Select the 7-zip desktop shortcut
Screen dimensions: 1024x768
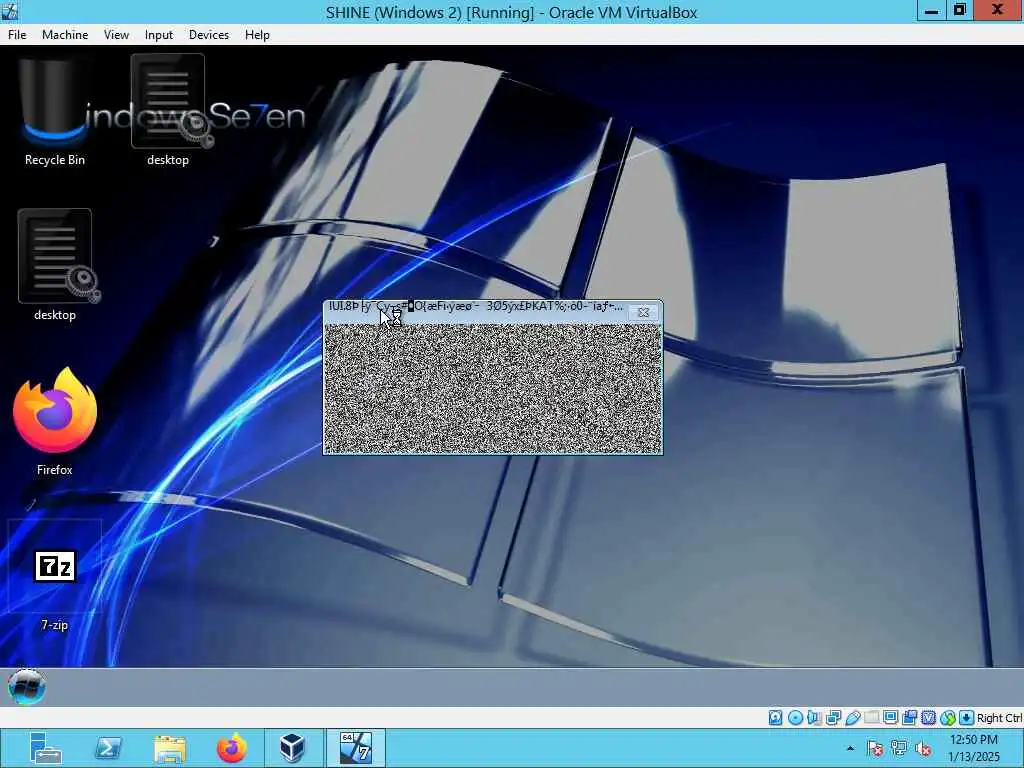click(x=55, y=576)
